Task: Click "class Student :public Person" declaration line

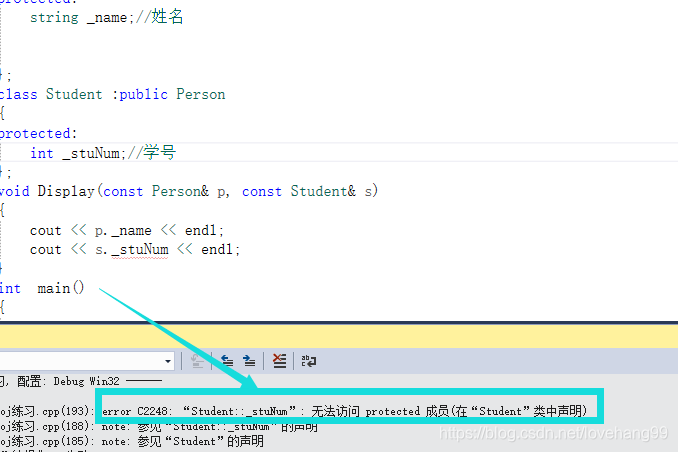Action: pos(112,94)
